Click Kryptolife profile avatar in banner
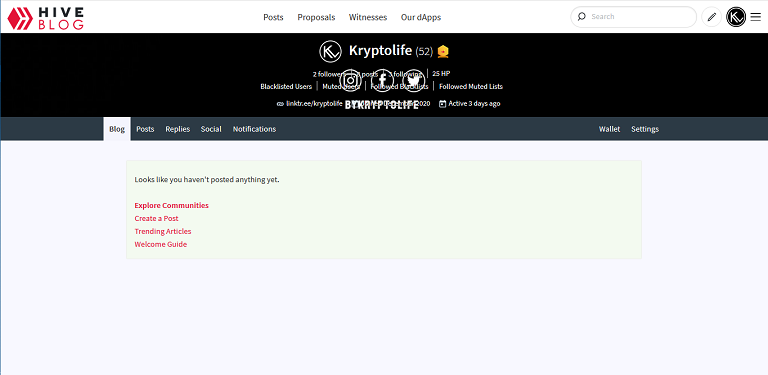Screen dimensions: 768x375 pyautogui.click(x=330, y=51)
